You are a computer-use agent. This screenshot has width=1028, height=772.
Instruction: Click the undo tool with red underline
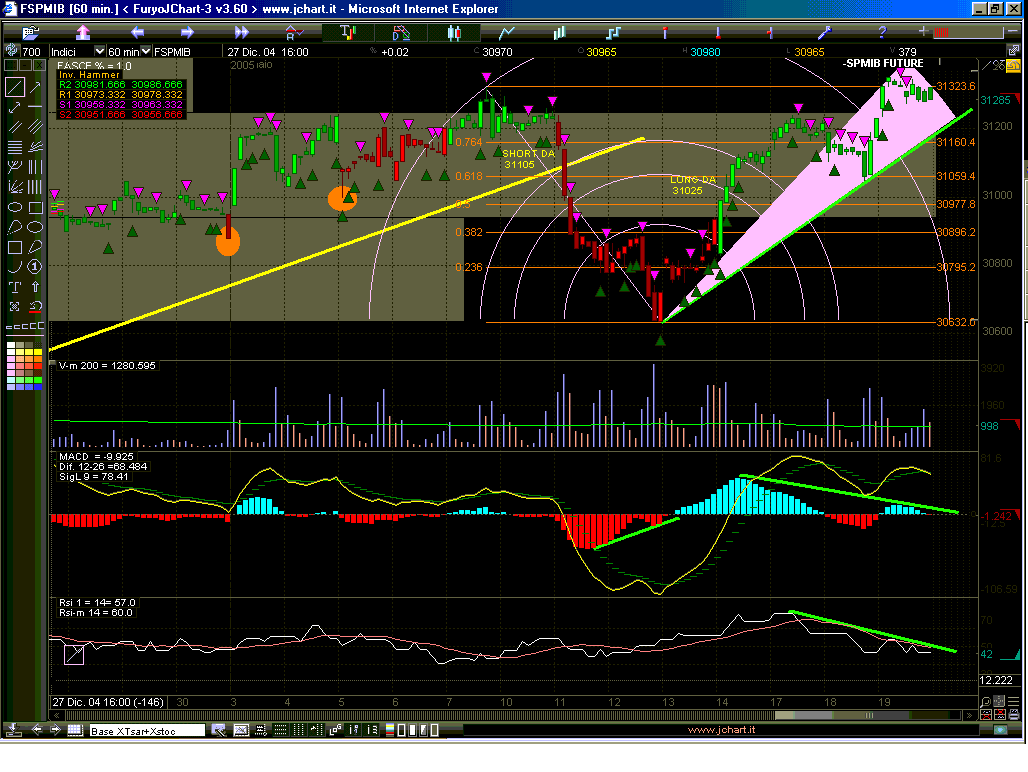click(35, 307)
